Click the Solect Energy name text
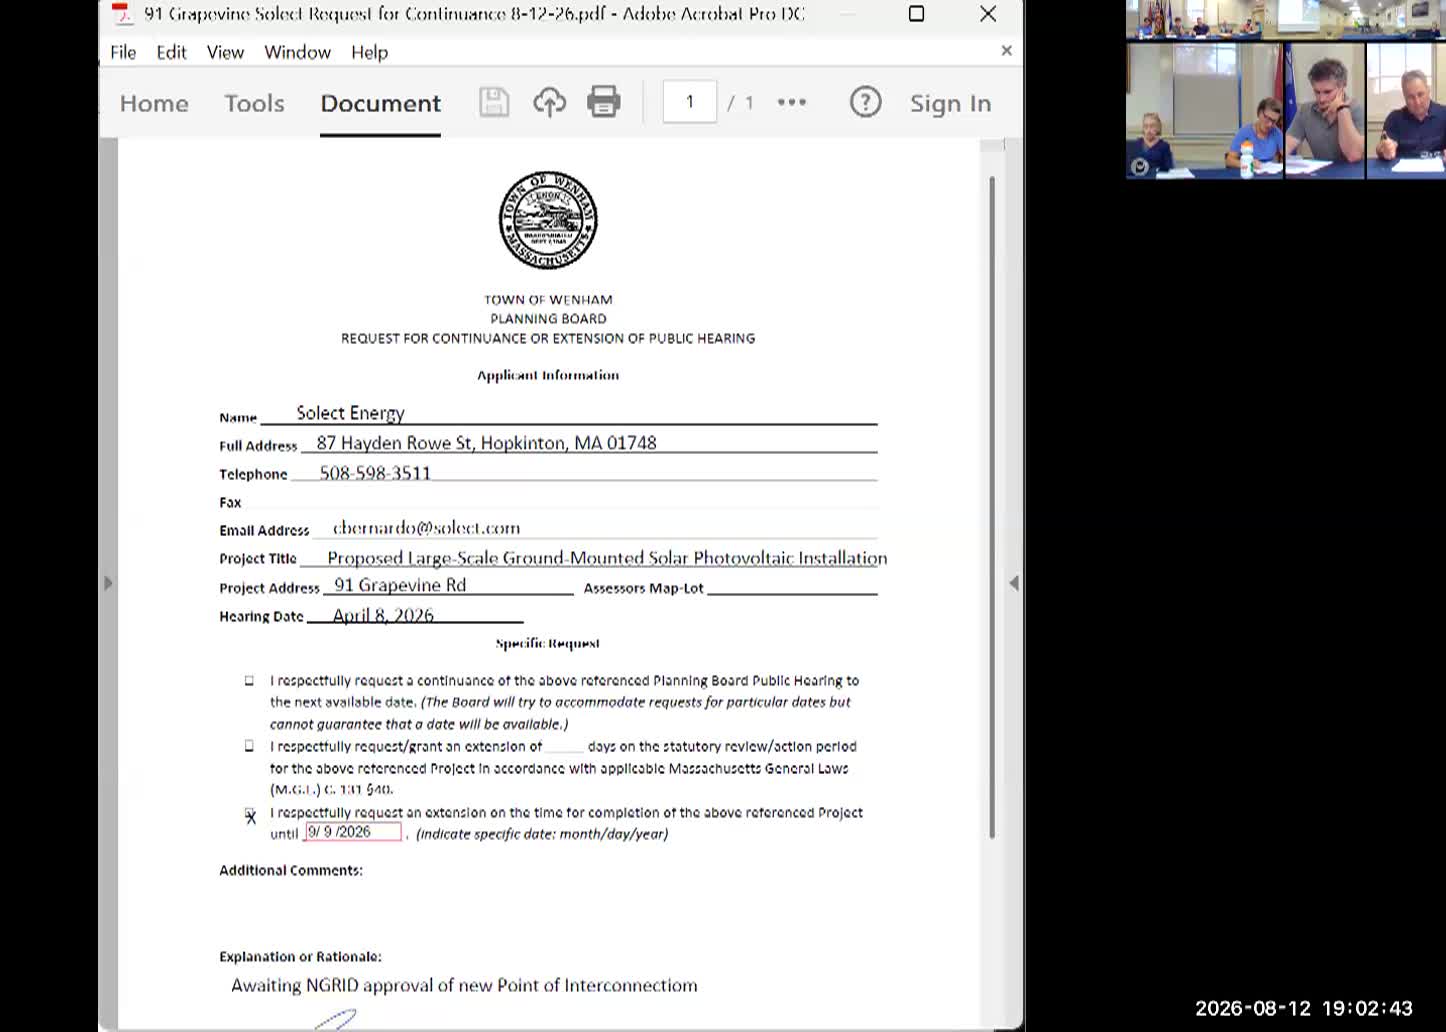1446x1032 pixels. [x=350, y=413]
